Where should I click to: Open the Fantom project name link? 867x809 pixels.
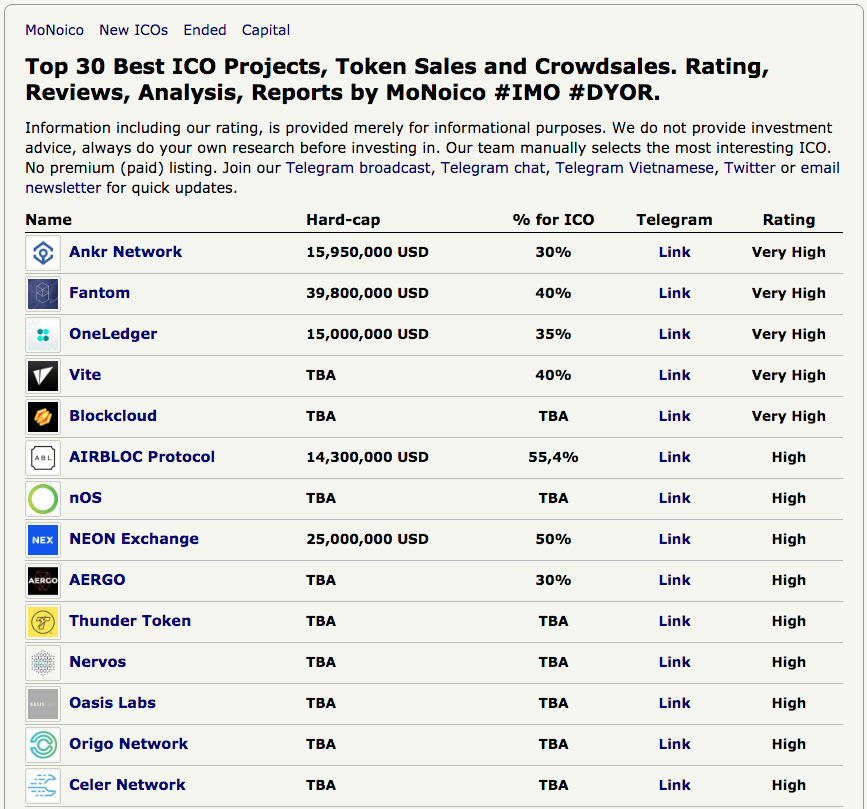tap(100, 293)
